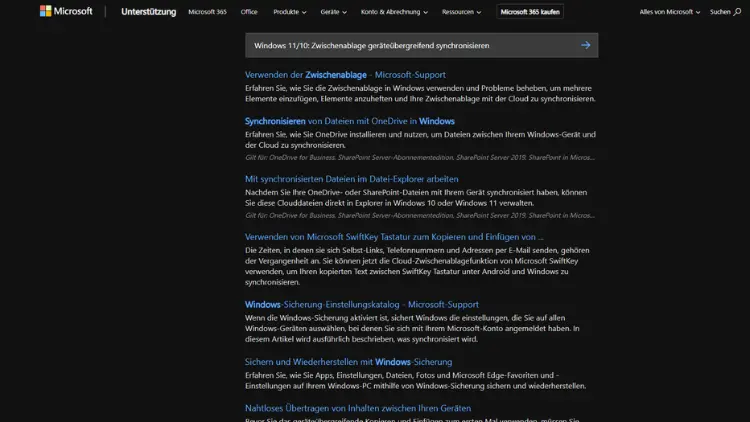This screenshot has width=750, height=422.
Task: Expand the Alles von Microsoft dropdown
Action: (670, 11)
